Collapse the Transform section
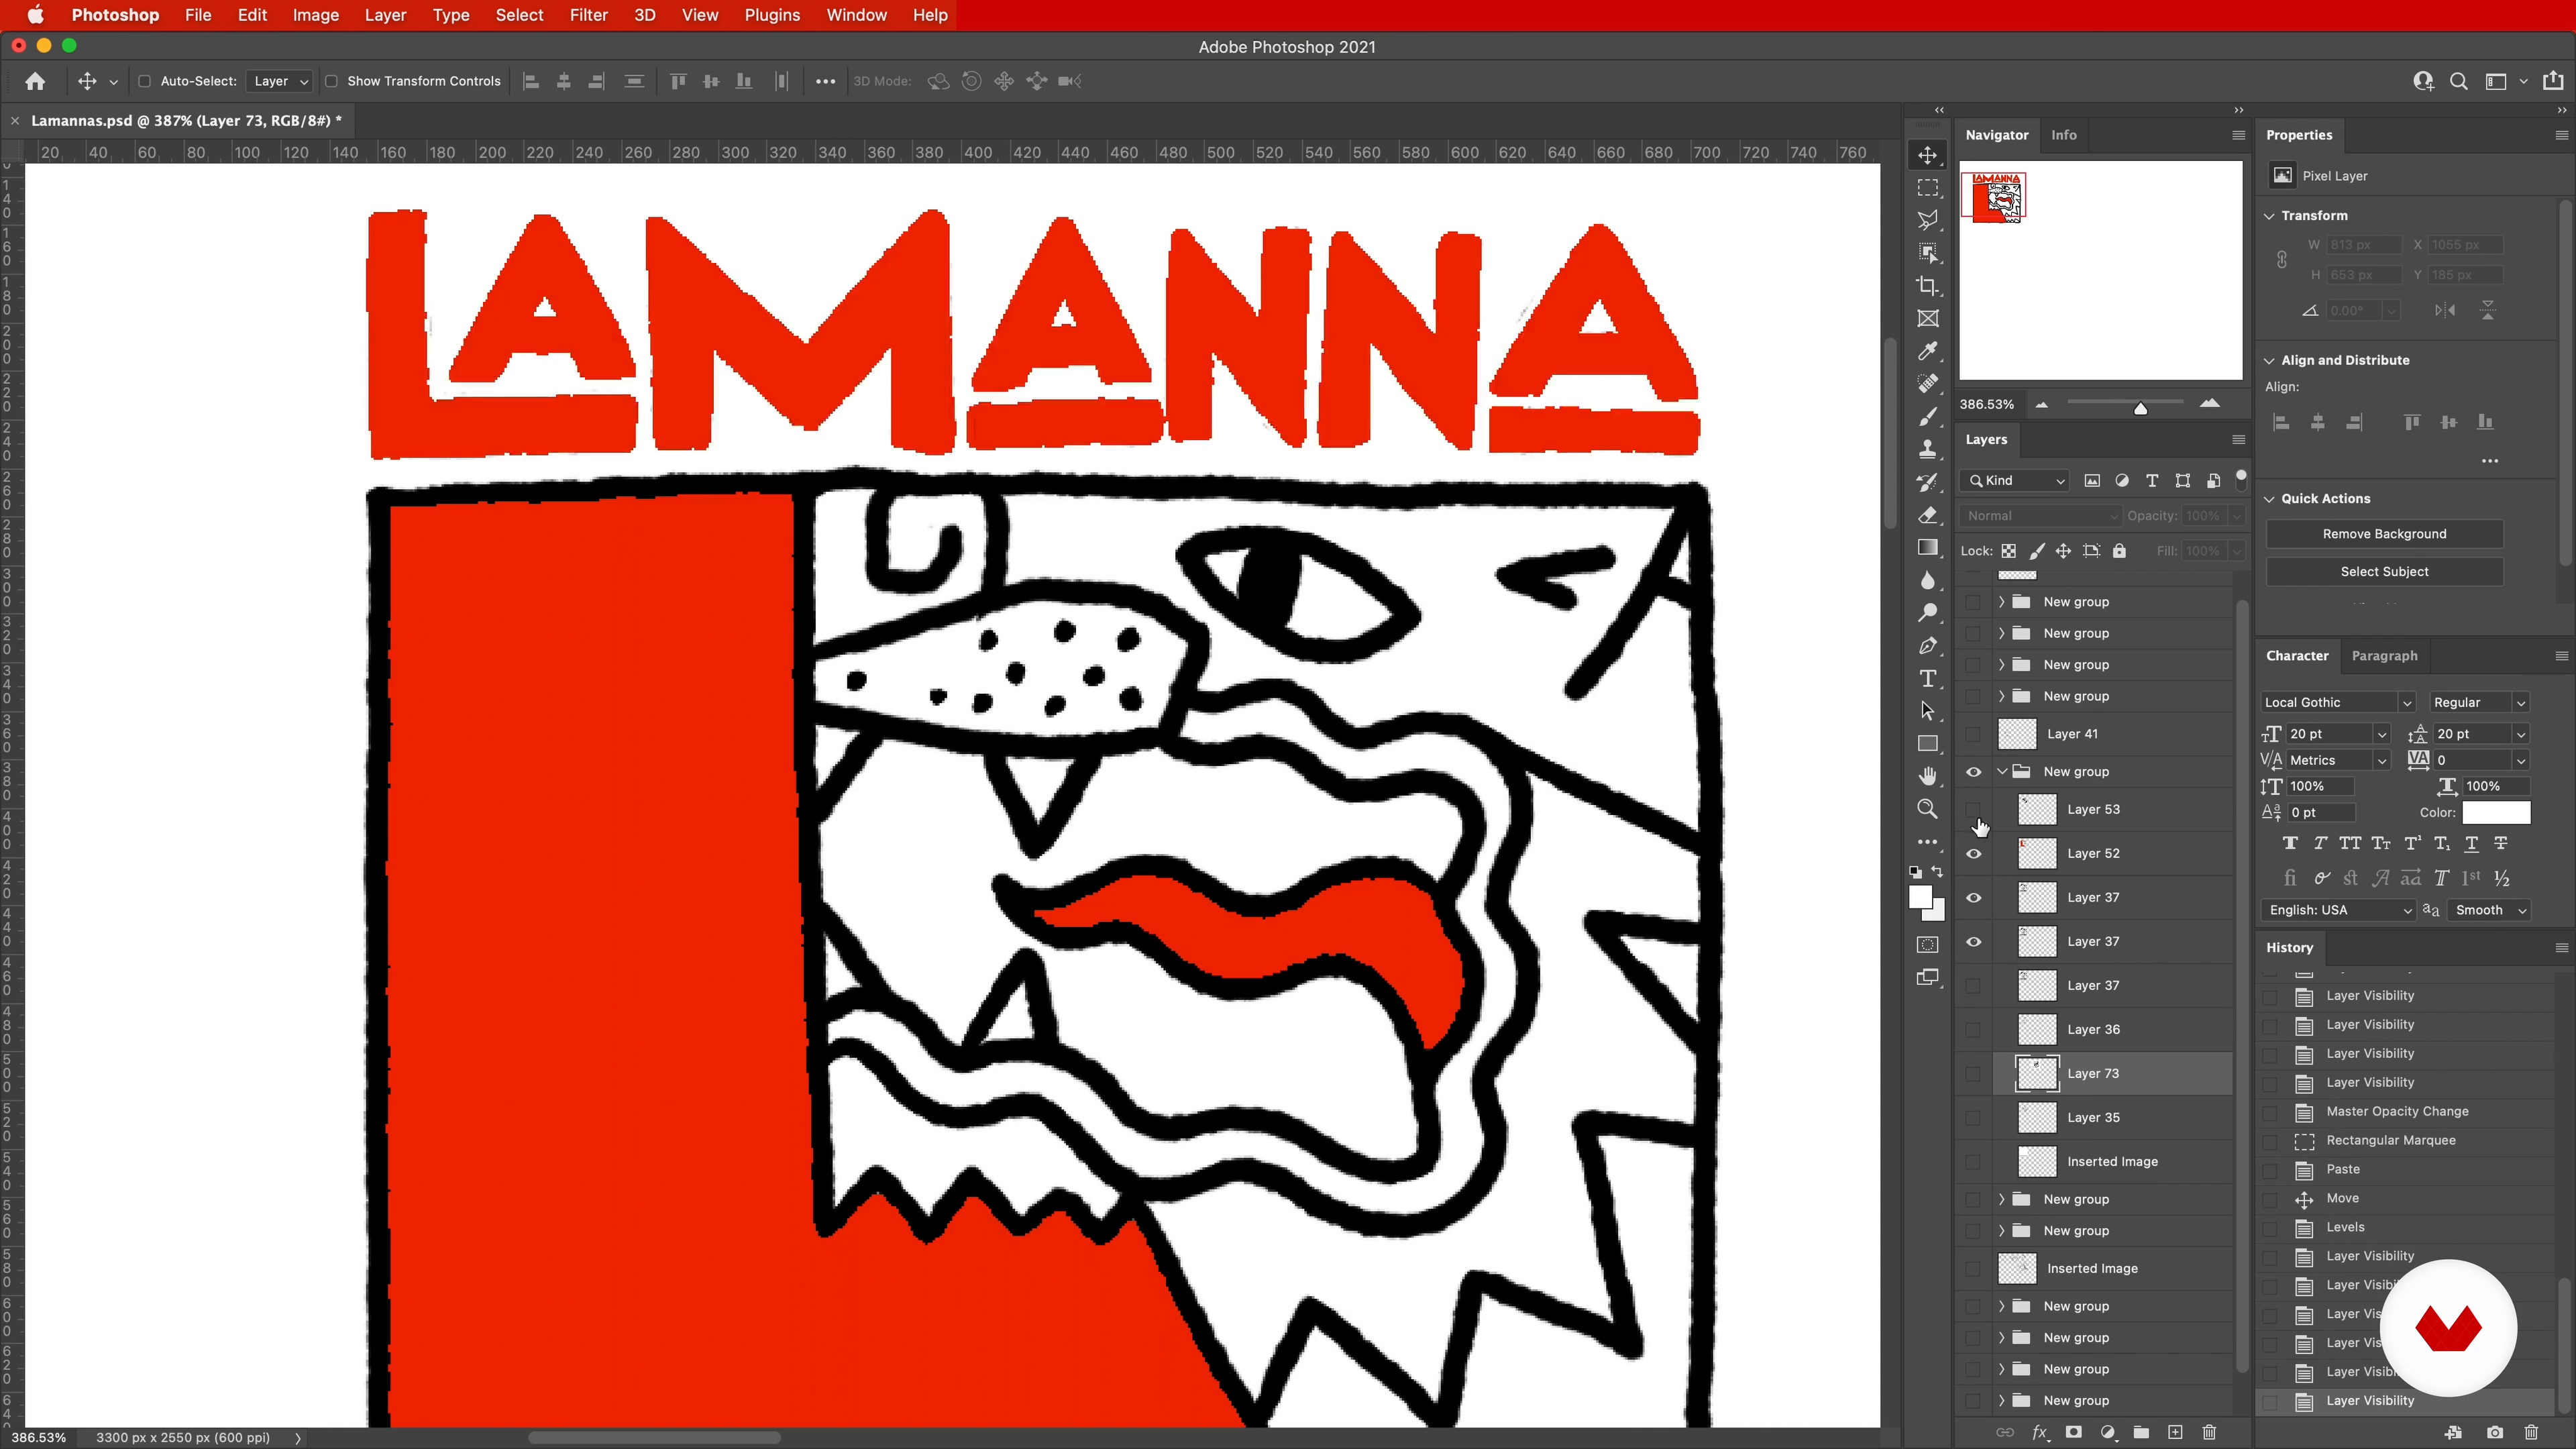This screenshot has height=1449, width=2576. click(x=2269, y=216)
